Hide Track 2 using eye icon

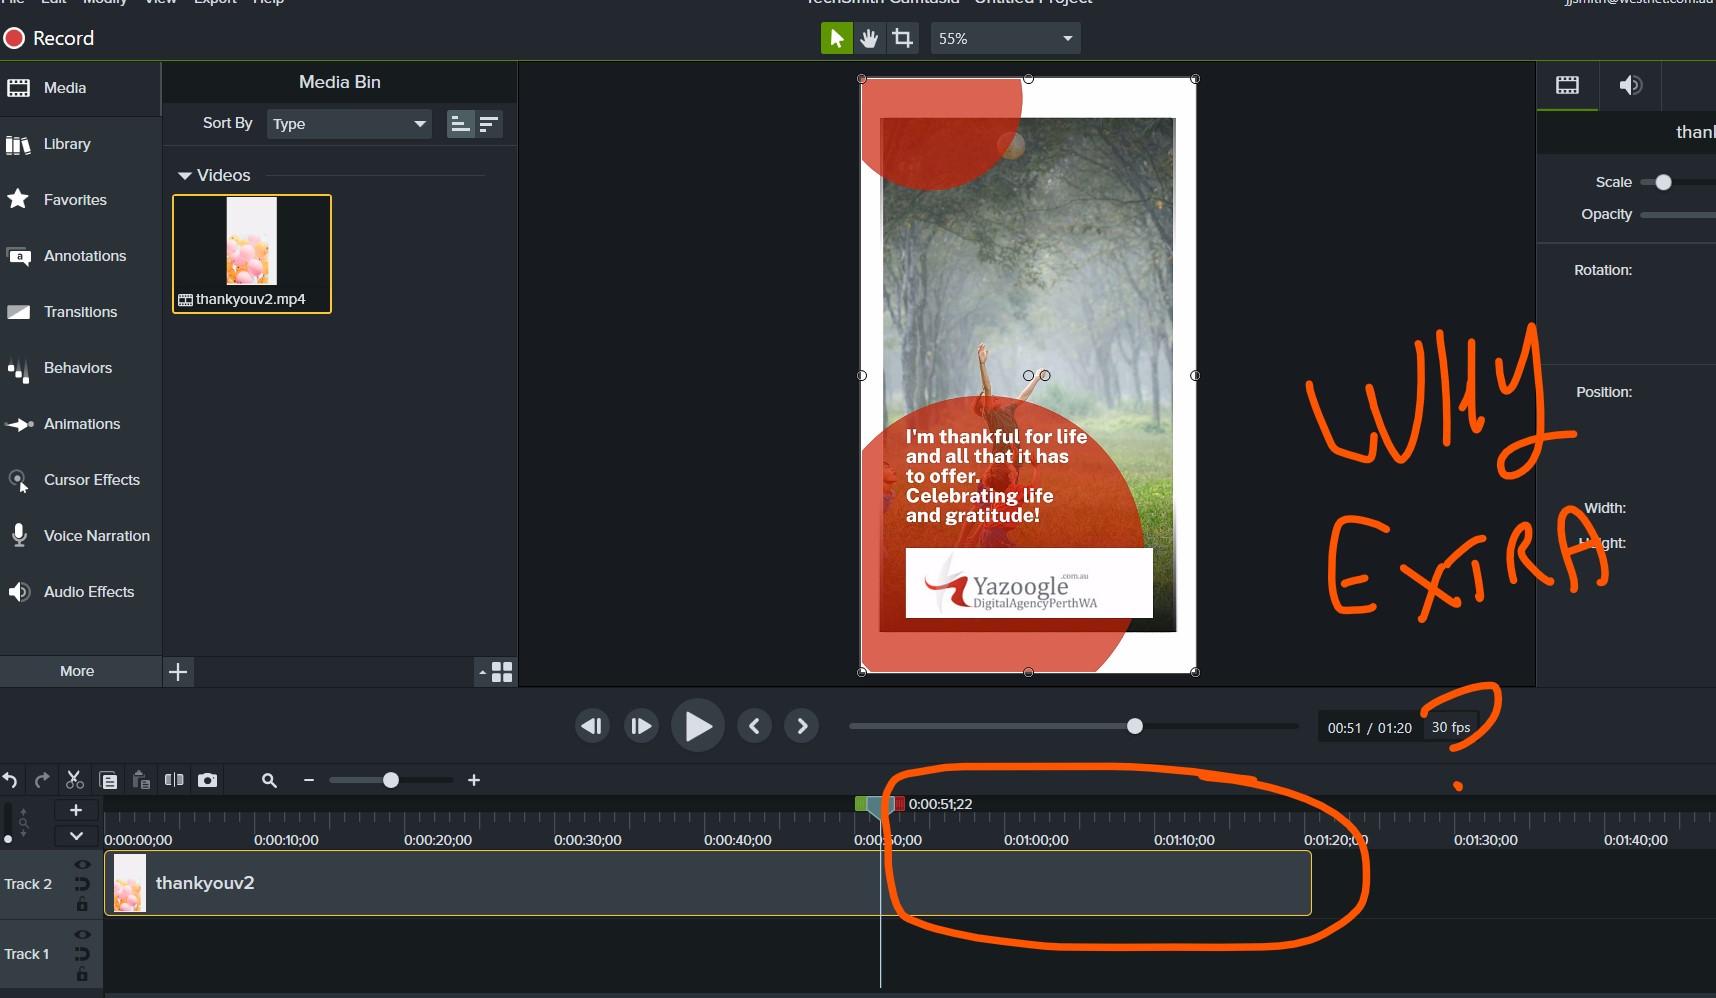click(x=82, y=864)
